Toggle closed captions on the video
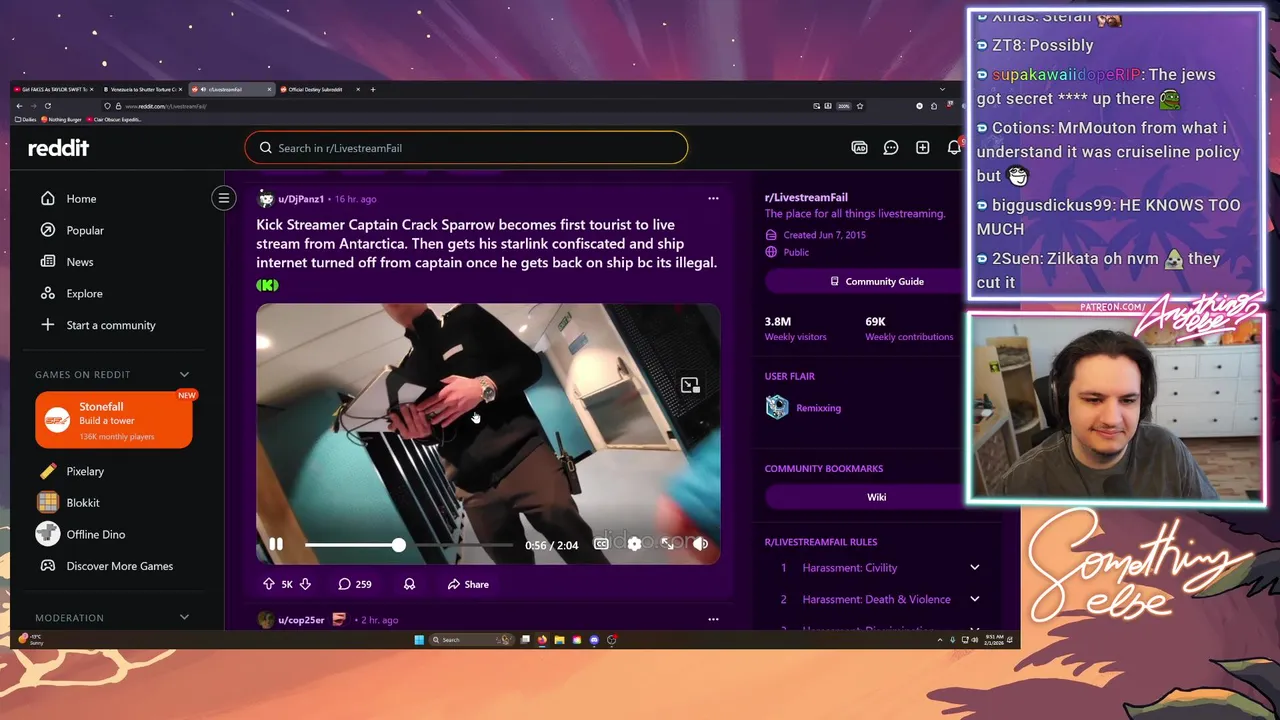Screen dimensions: 1280x720 click(601, 544)
